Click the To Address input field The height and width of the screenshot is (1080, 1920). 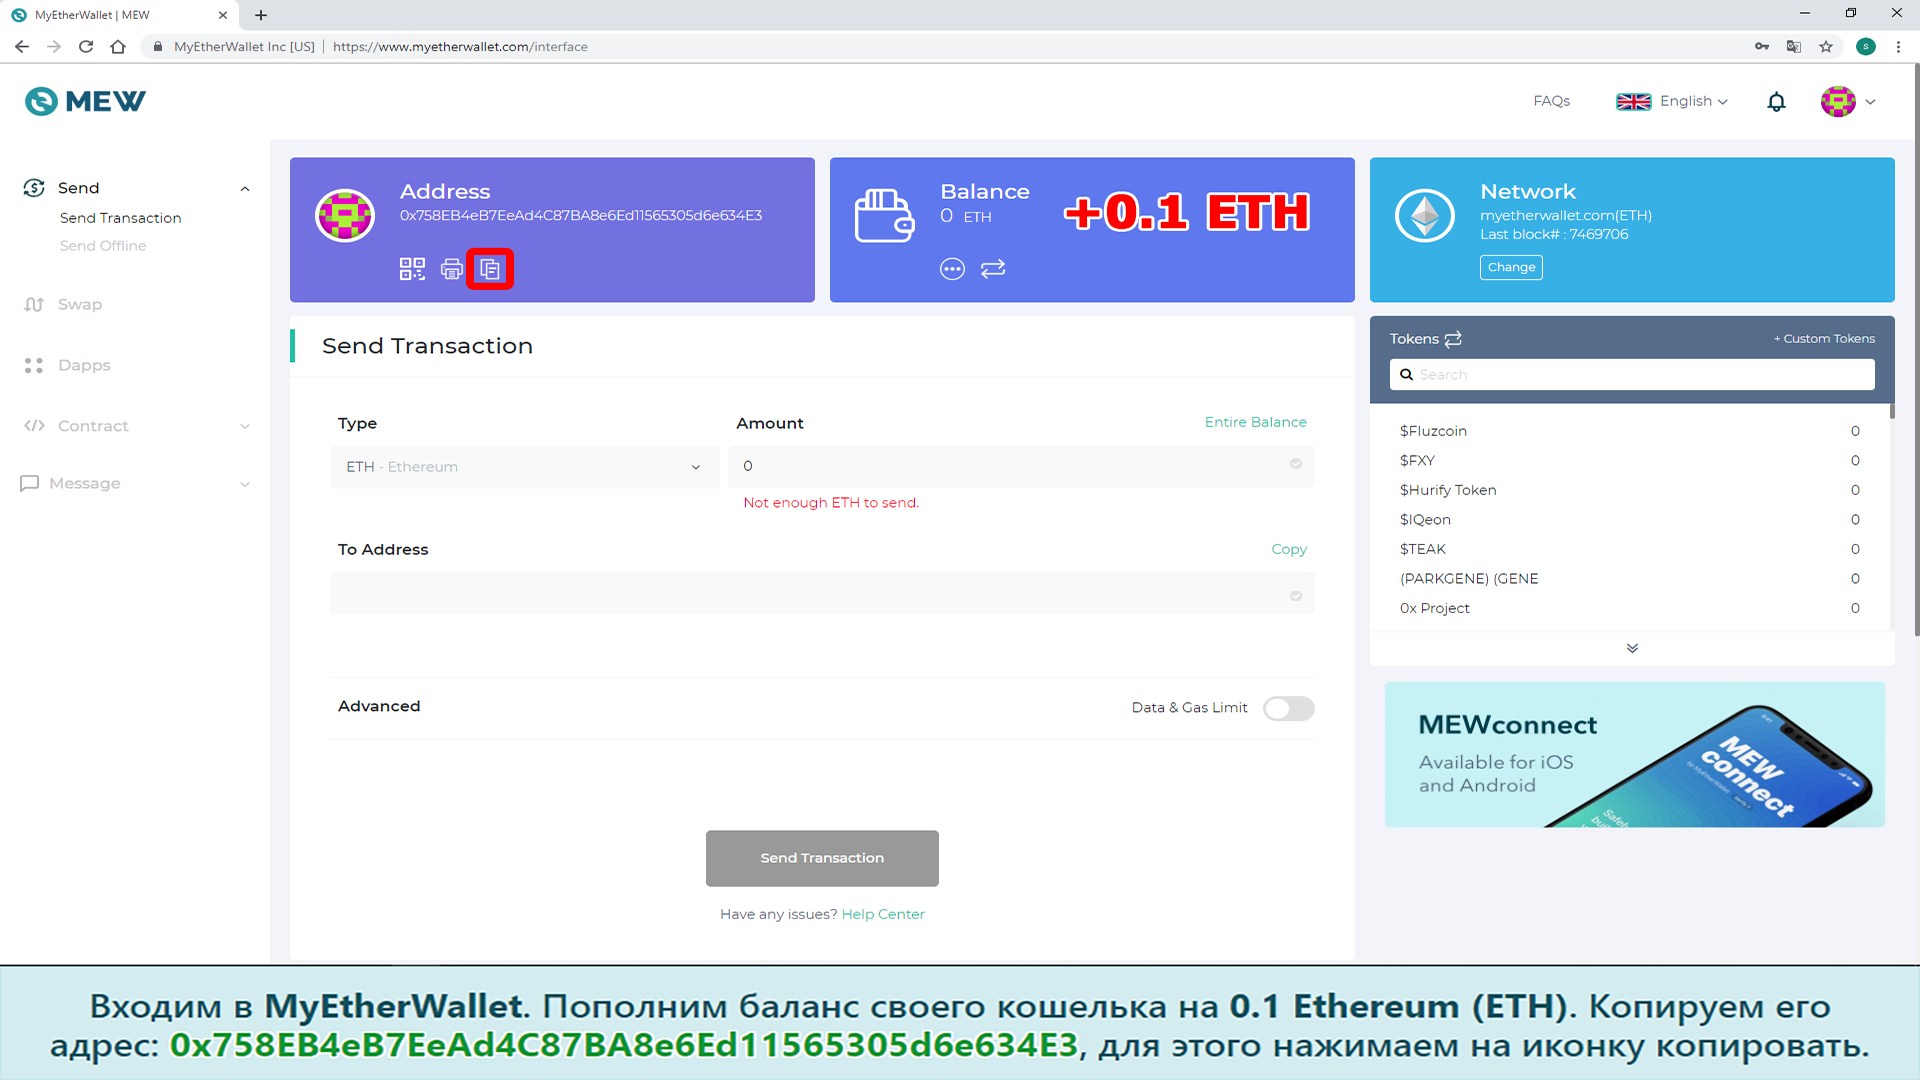coord(822,595)
